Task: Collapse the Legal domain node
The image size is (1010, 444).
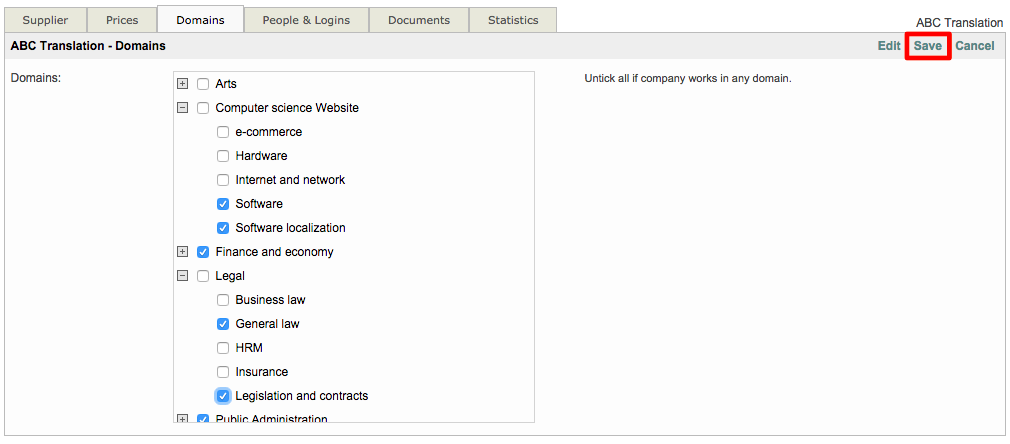Action: click(x=182, y=276)
